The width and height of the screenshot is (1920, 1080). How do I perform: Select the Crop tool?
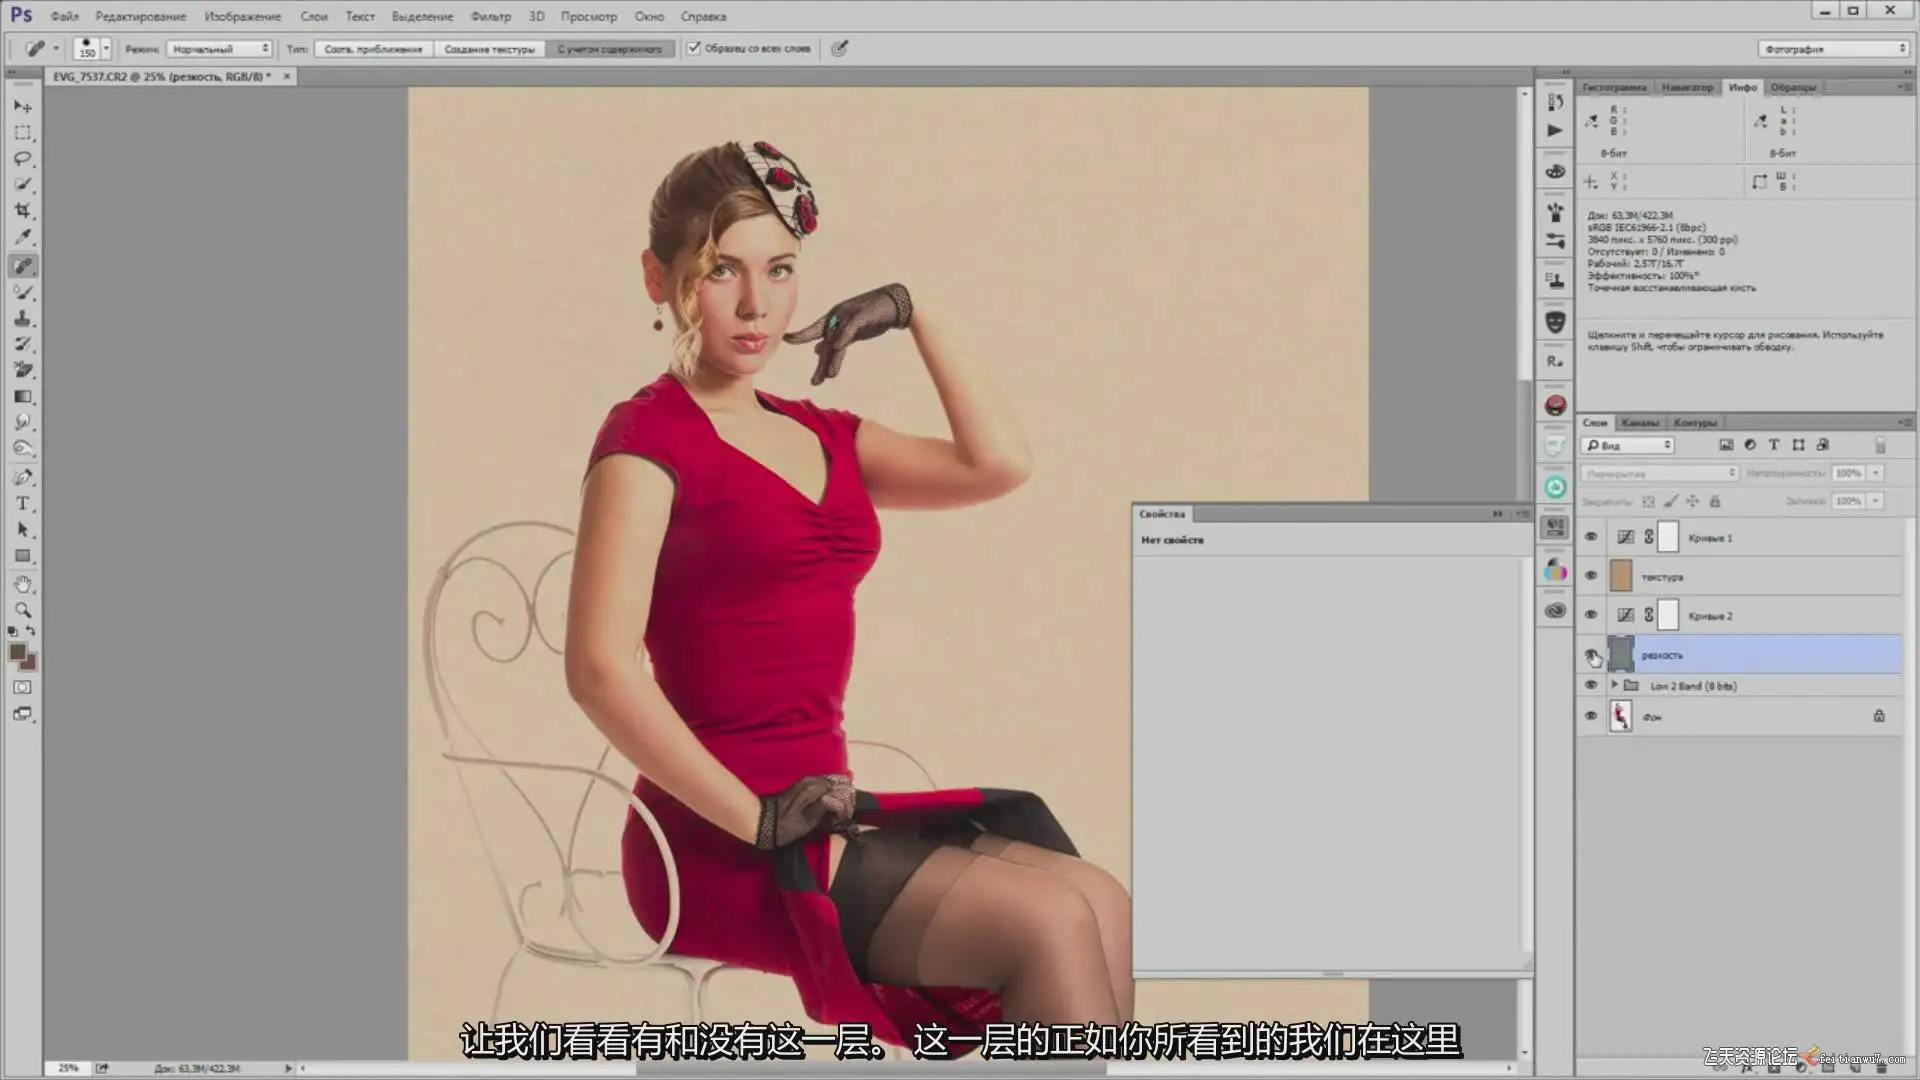(x=22, y=211)
